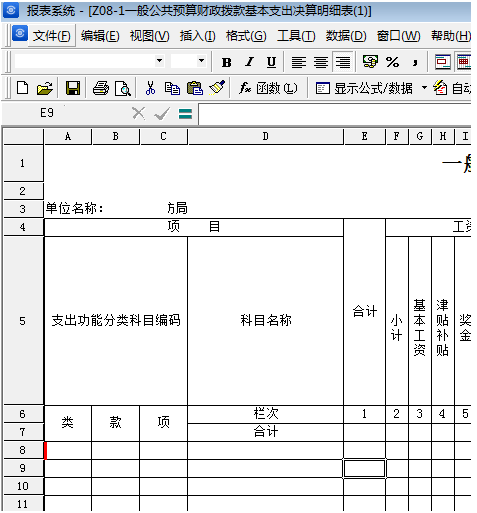Image resolution: width=477 pixels, height=513 pixels.
Task: Select column E header
Action: (364, 137)
